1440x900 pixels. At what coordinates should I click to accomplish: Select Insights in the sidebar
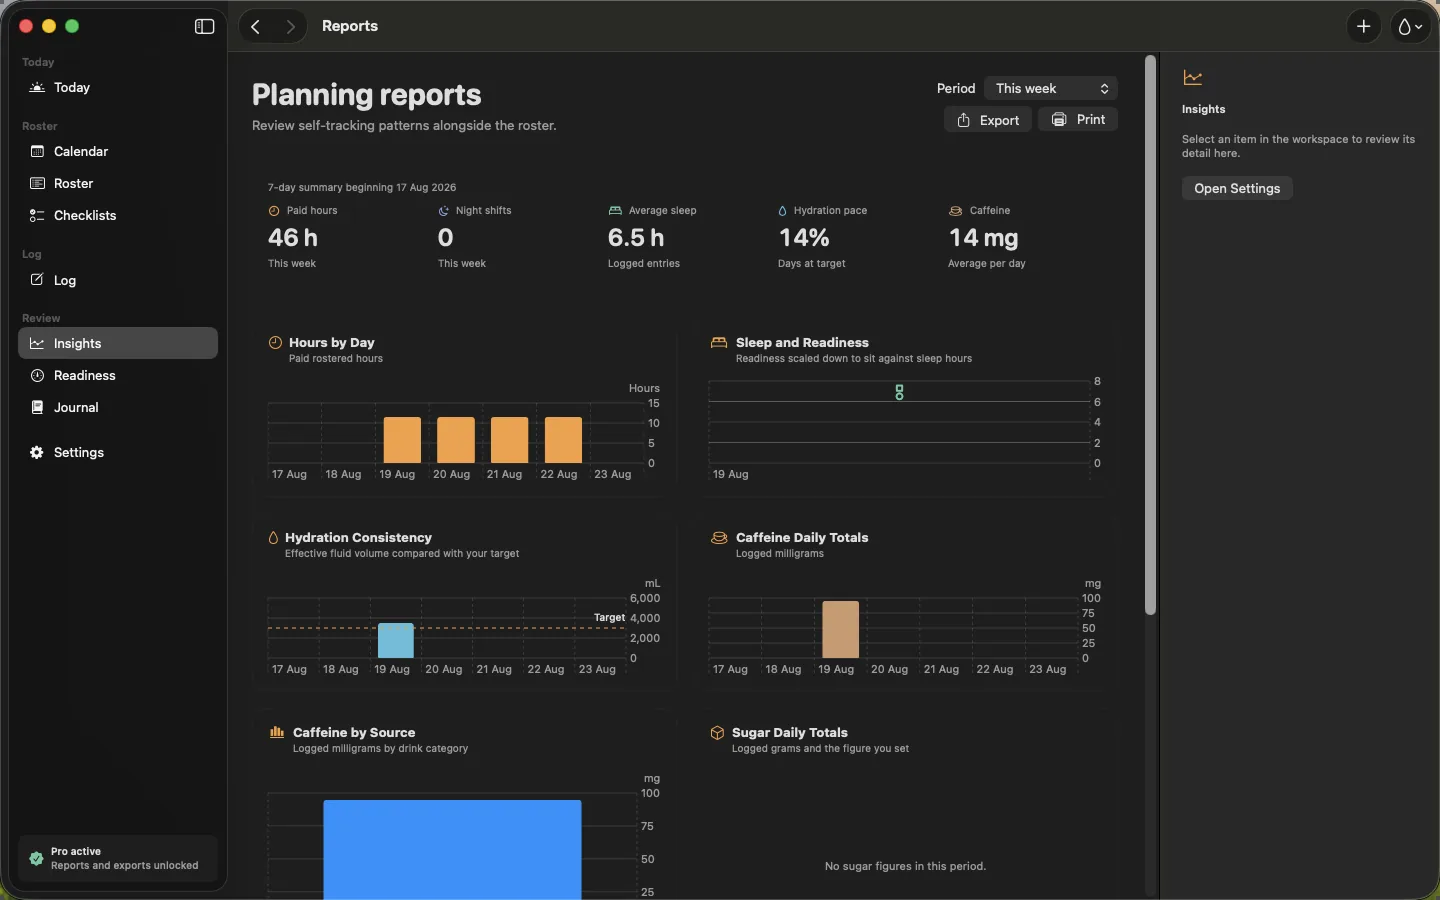coord(118,344)
